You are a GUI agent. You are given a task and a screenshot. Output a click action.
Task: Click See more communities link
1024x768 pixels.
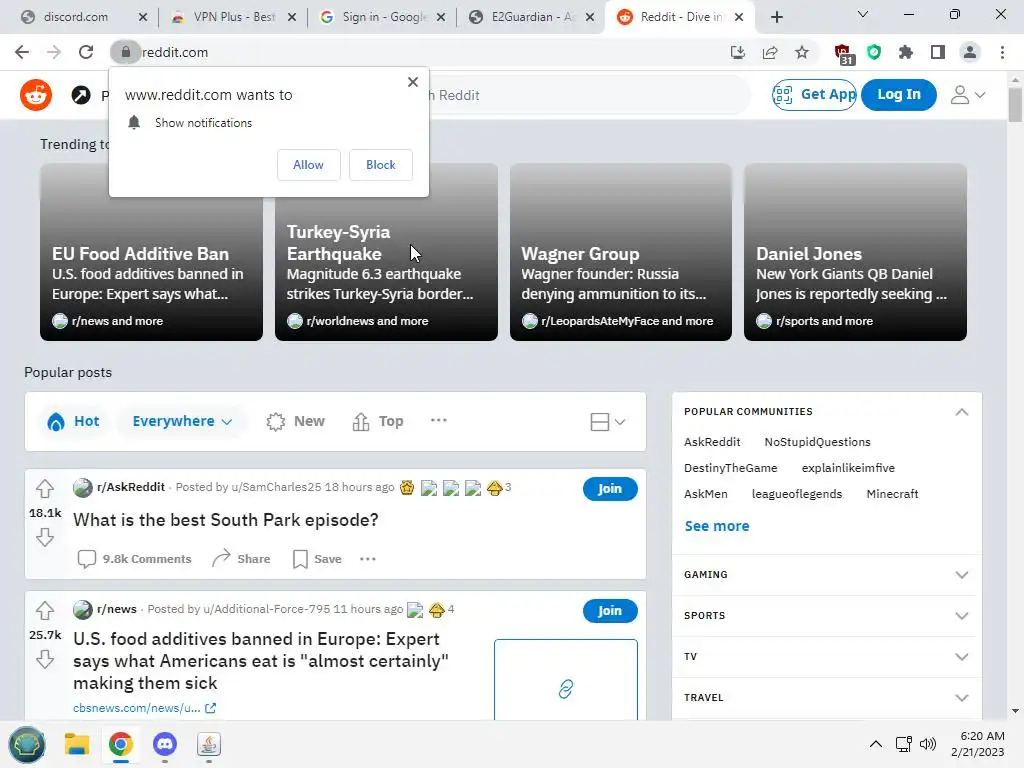(716, 526)
